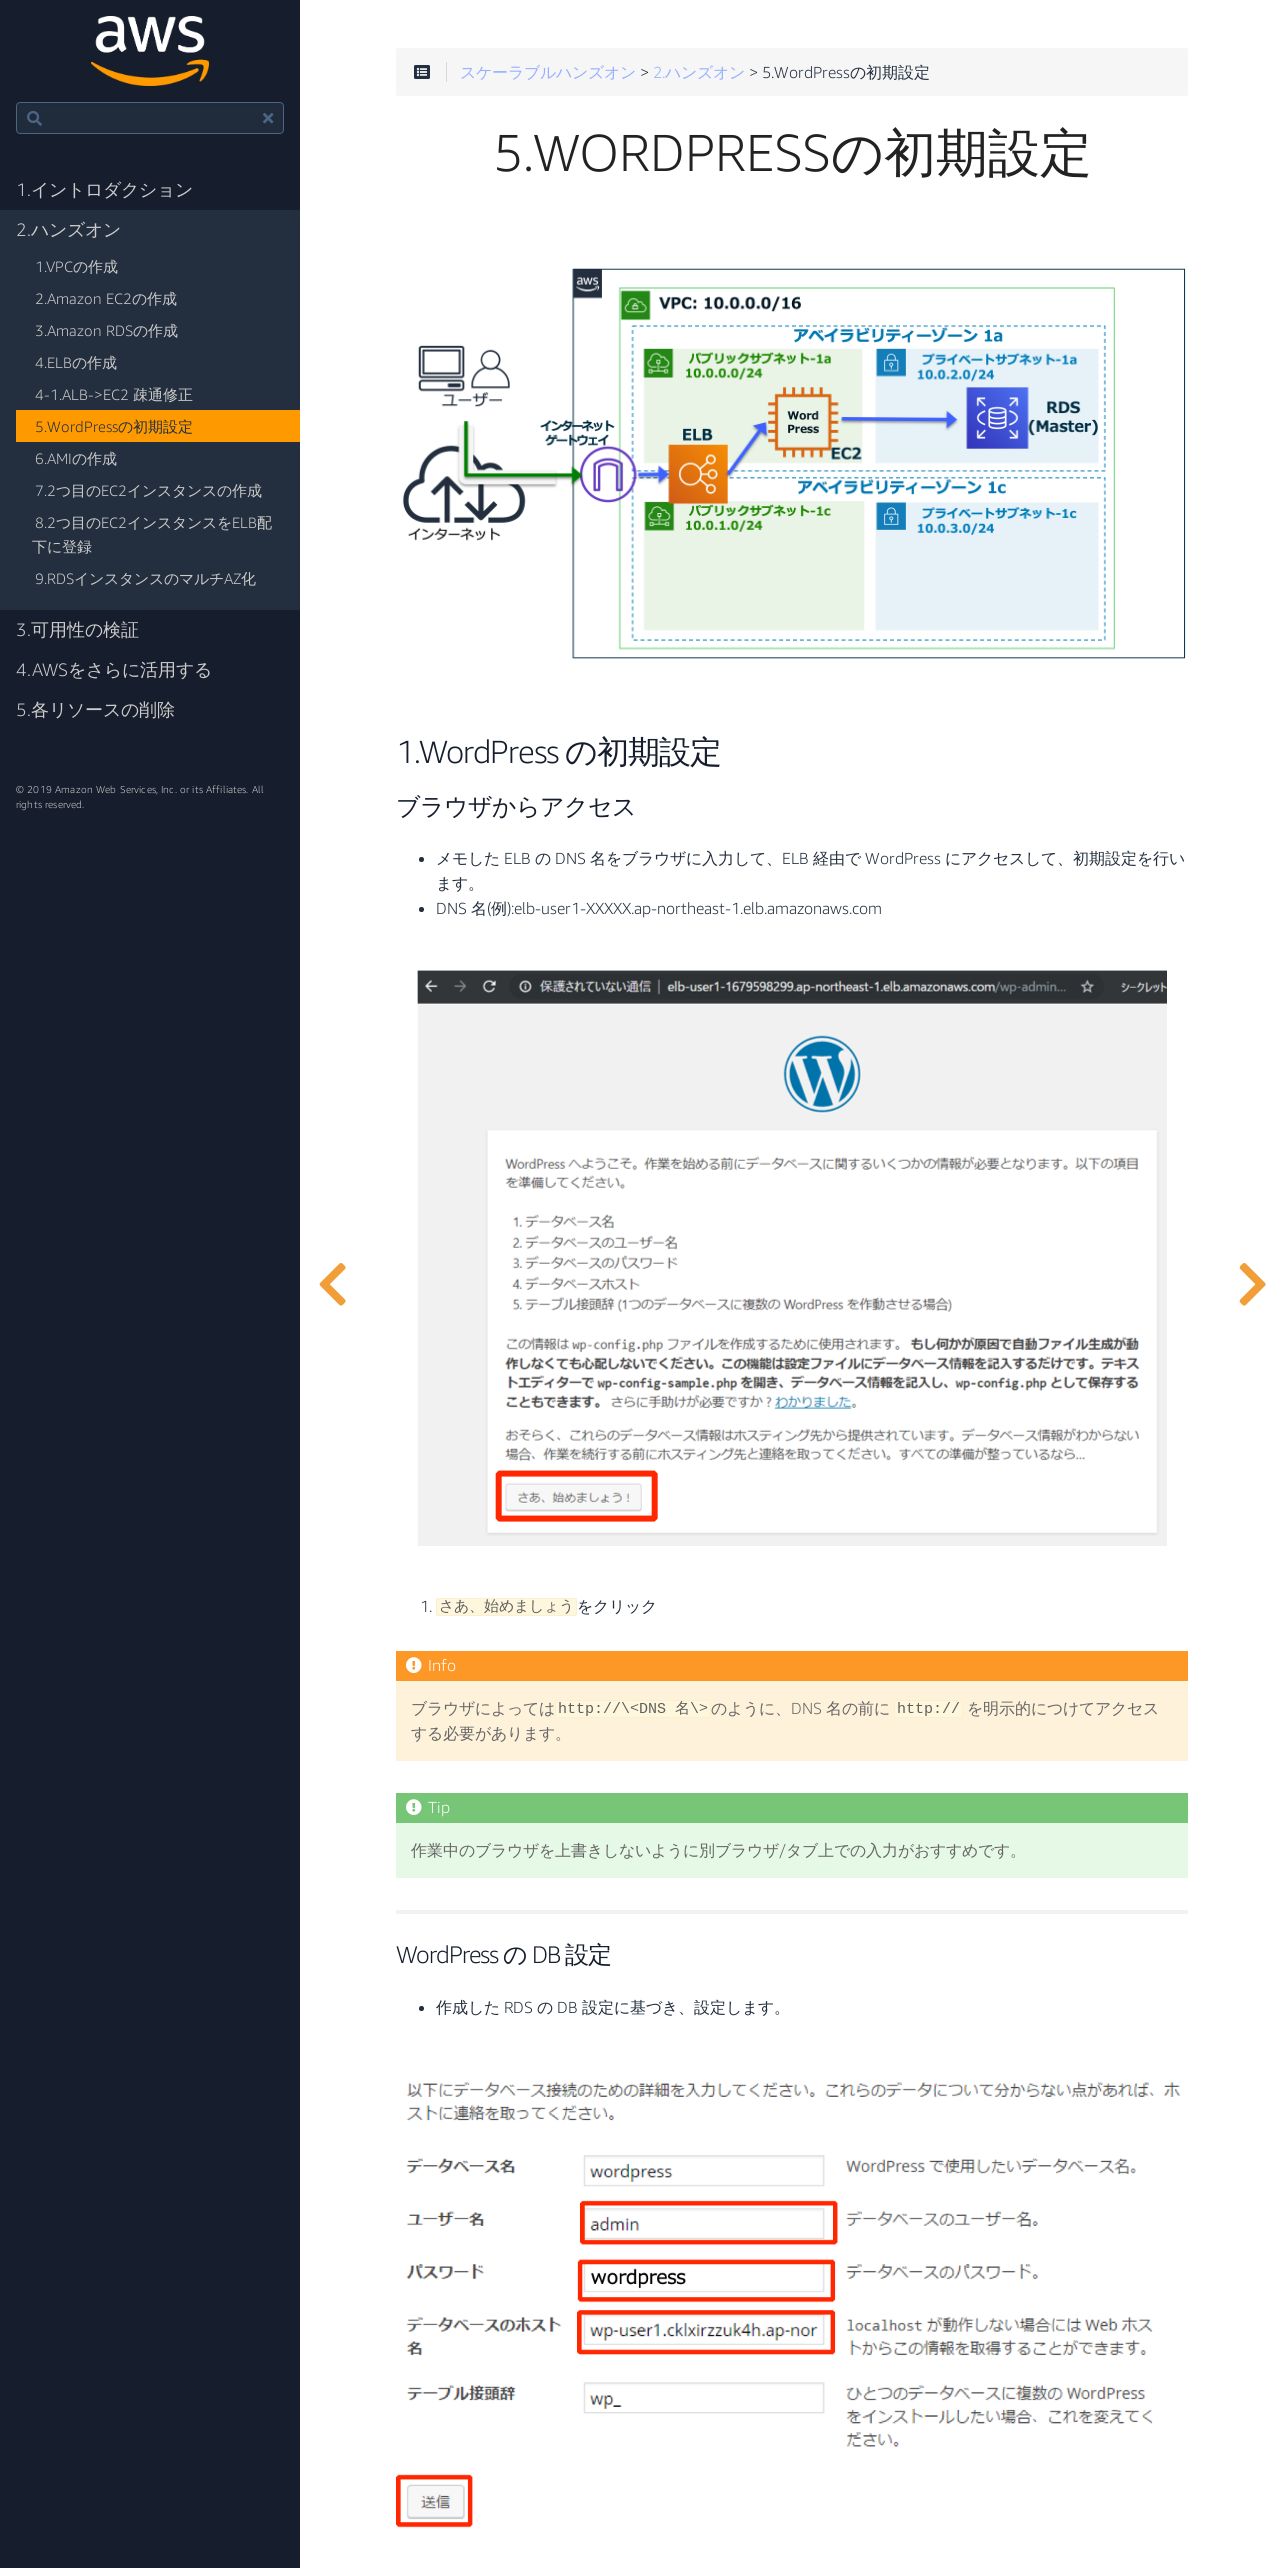1284x2568 pixels.
Task: Click the テーブル接頭辞 wp_ field
Action: coord(703,2398)
